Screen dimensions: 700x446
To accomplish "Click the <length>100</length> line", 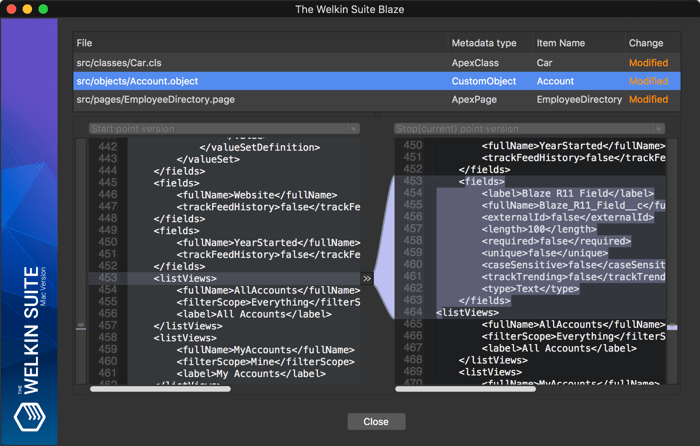I will (x=538, y=229).
